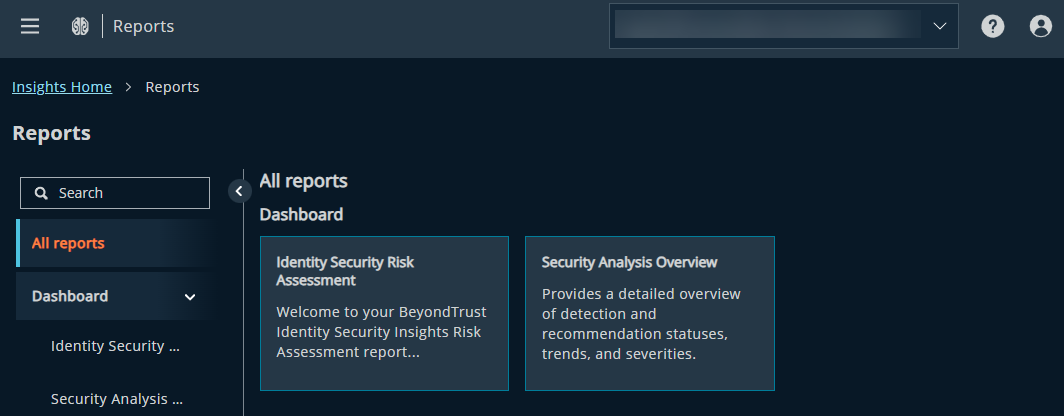This screenshot has width=1064, height=416.
Task: Open Identity Security Risk Assessment card
Action: point(384,314)
